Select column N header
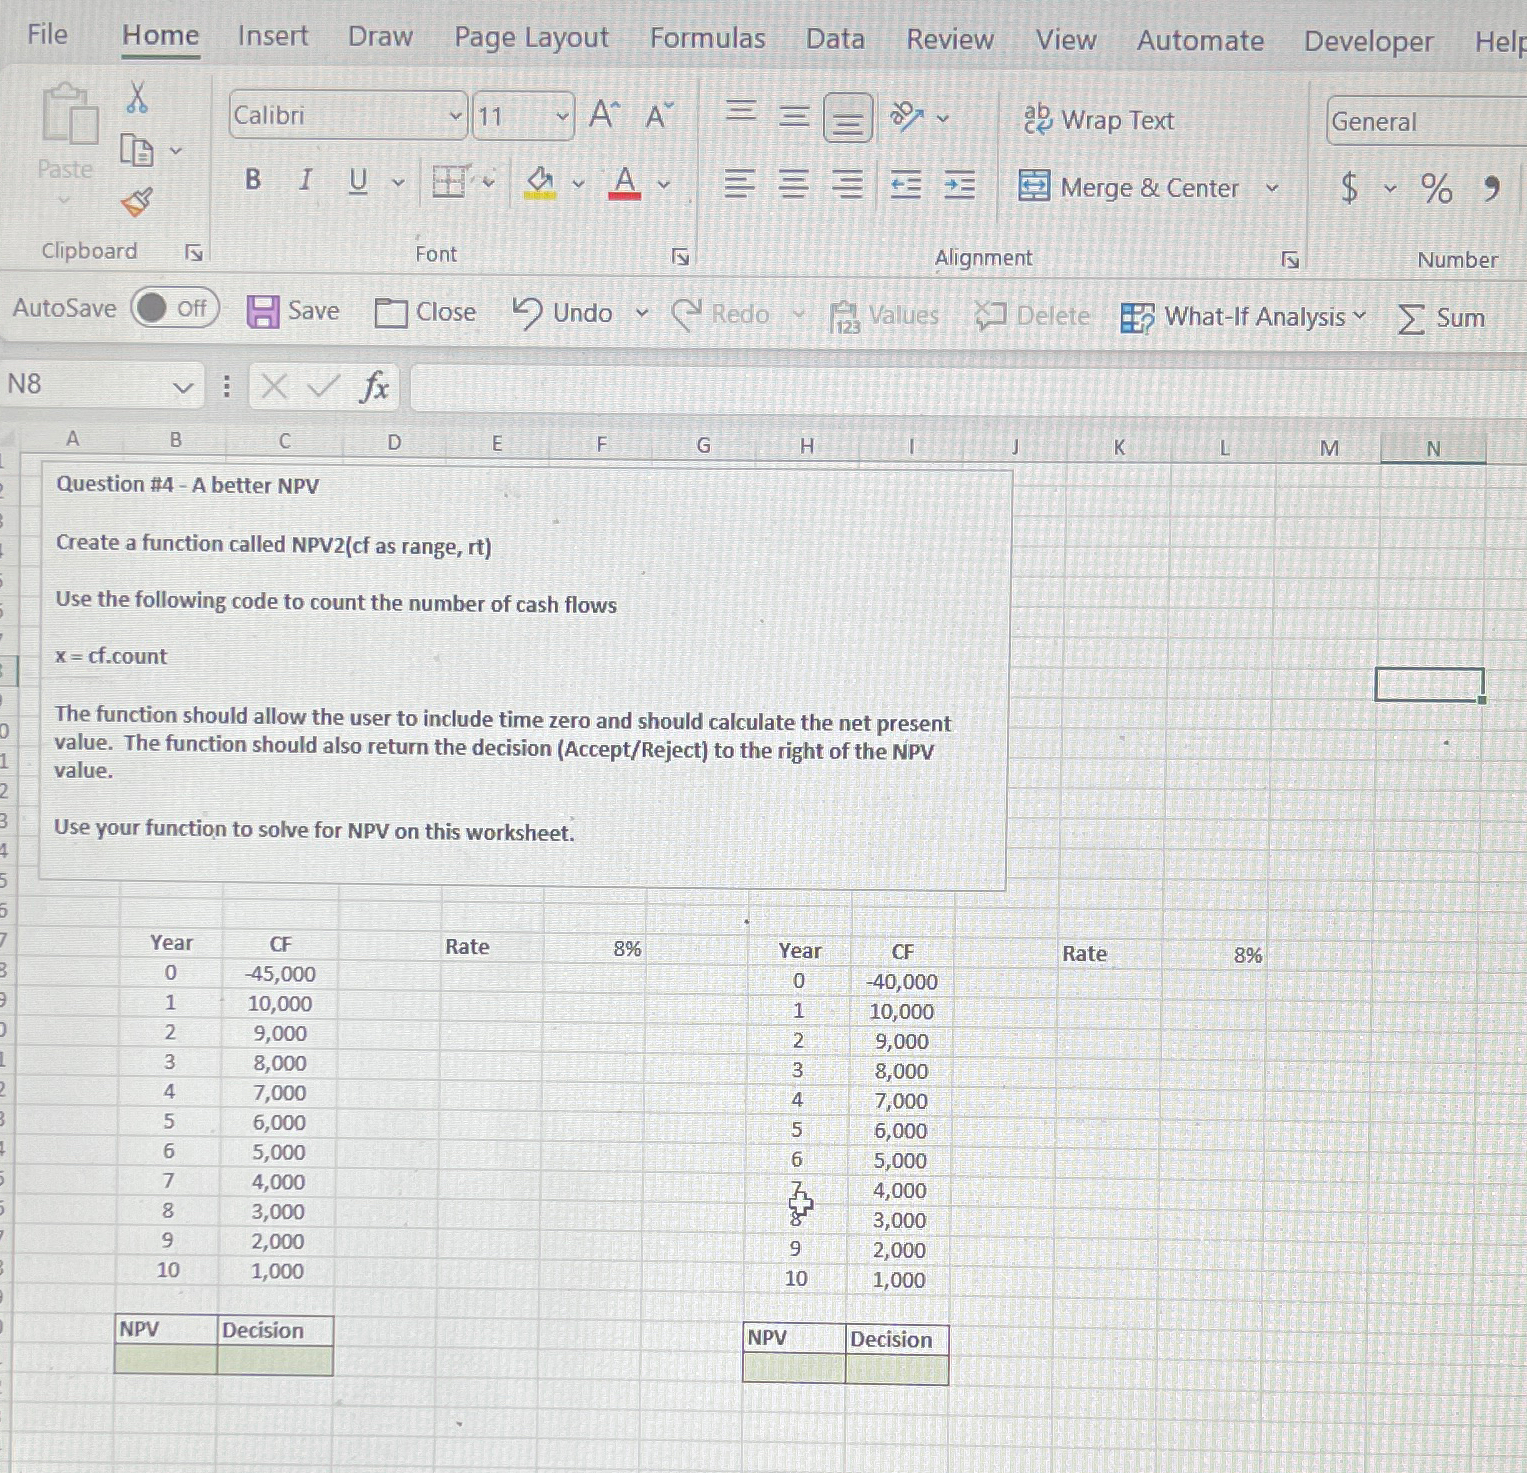The image size is (1527, 1473). 1432,449
